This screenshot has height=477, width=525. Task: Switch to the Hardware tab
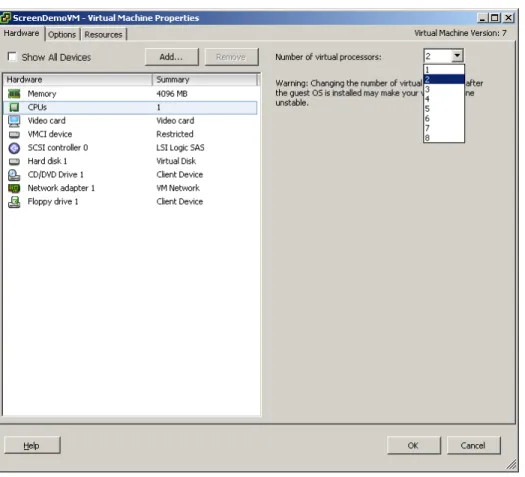[x=21, y=33]
